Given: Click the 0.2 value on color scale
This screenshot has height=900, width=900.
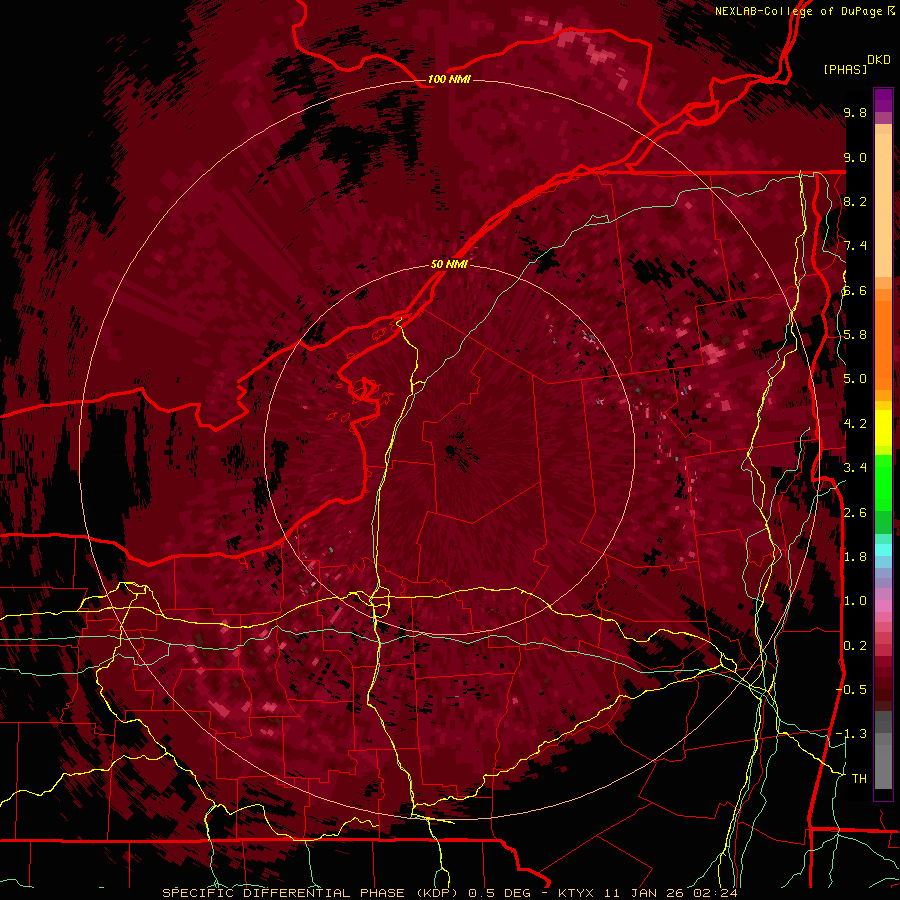Looking at the screenshot, I should pos(855,646).
